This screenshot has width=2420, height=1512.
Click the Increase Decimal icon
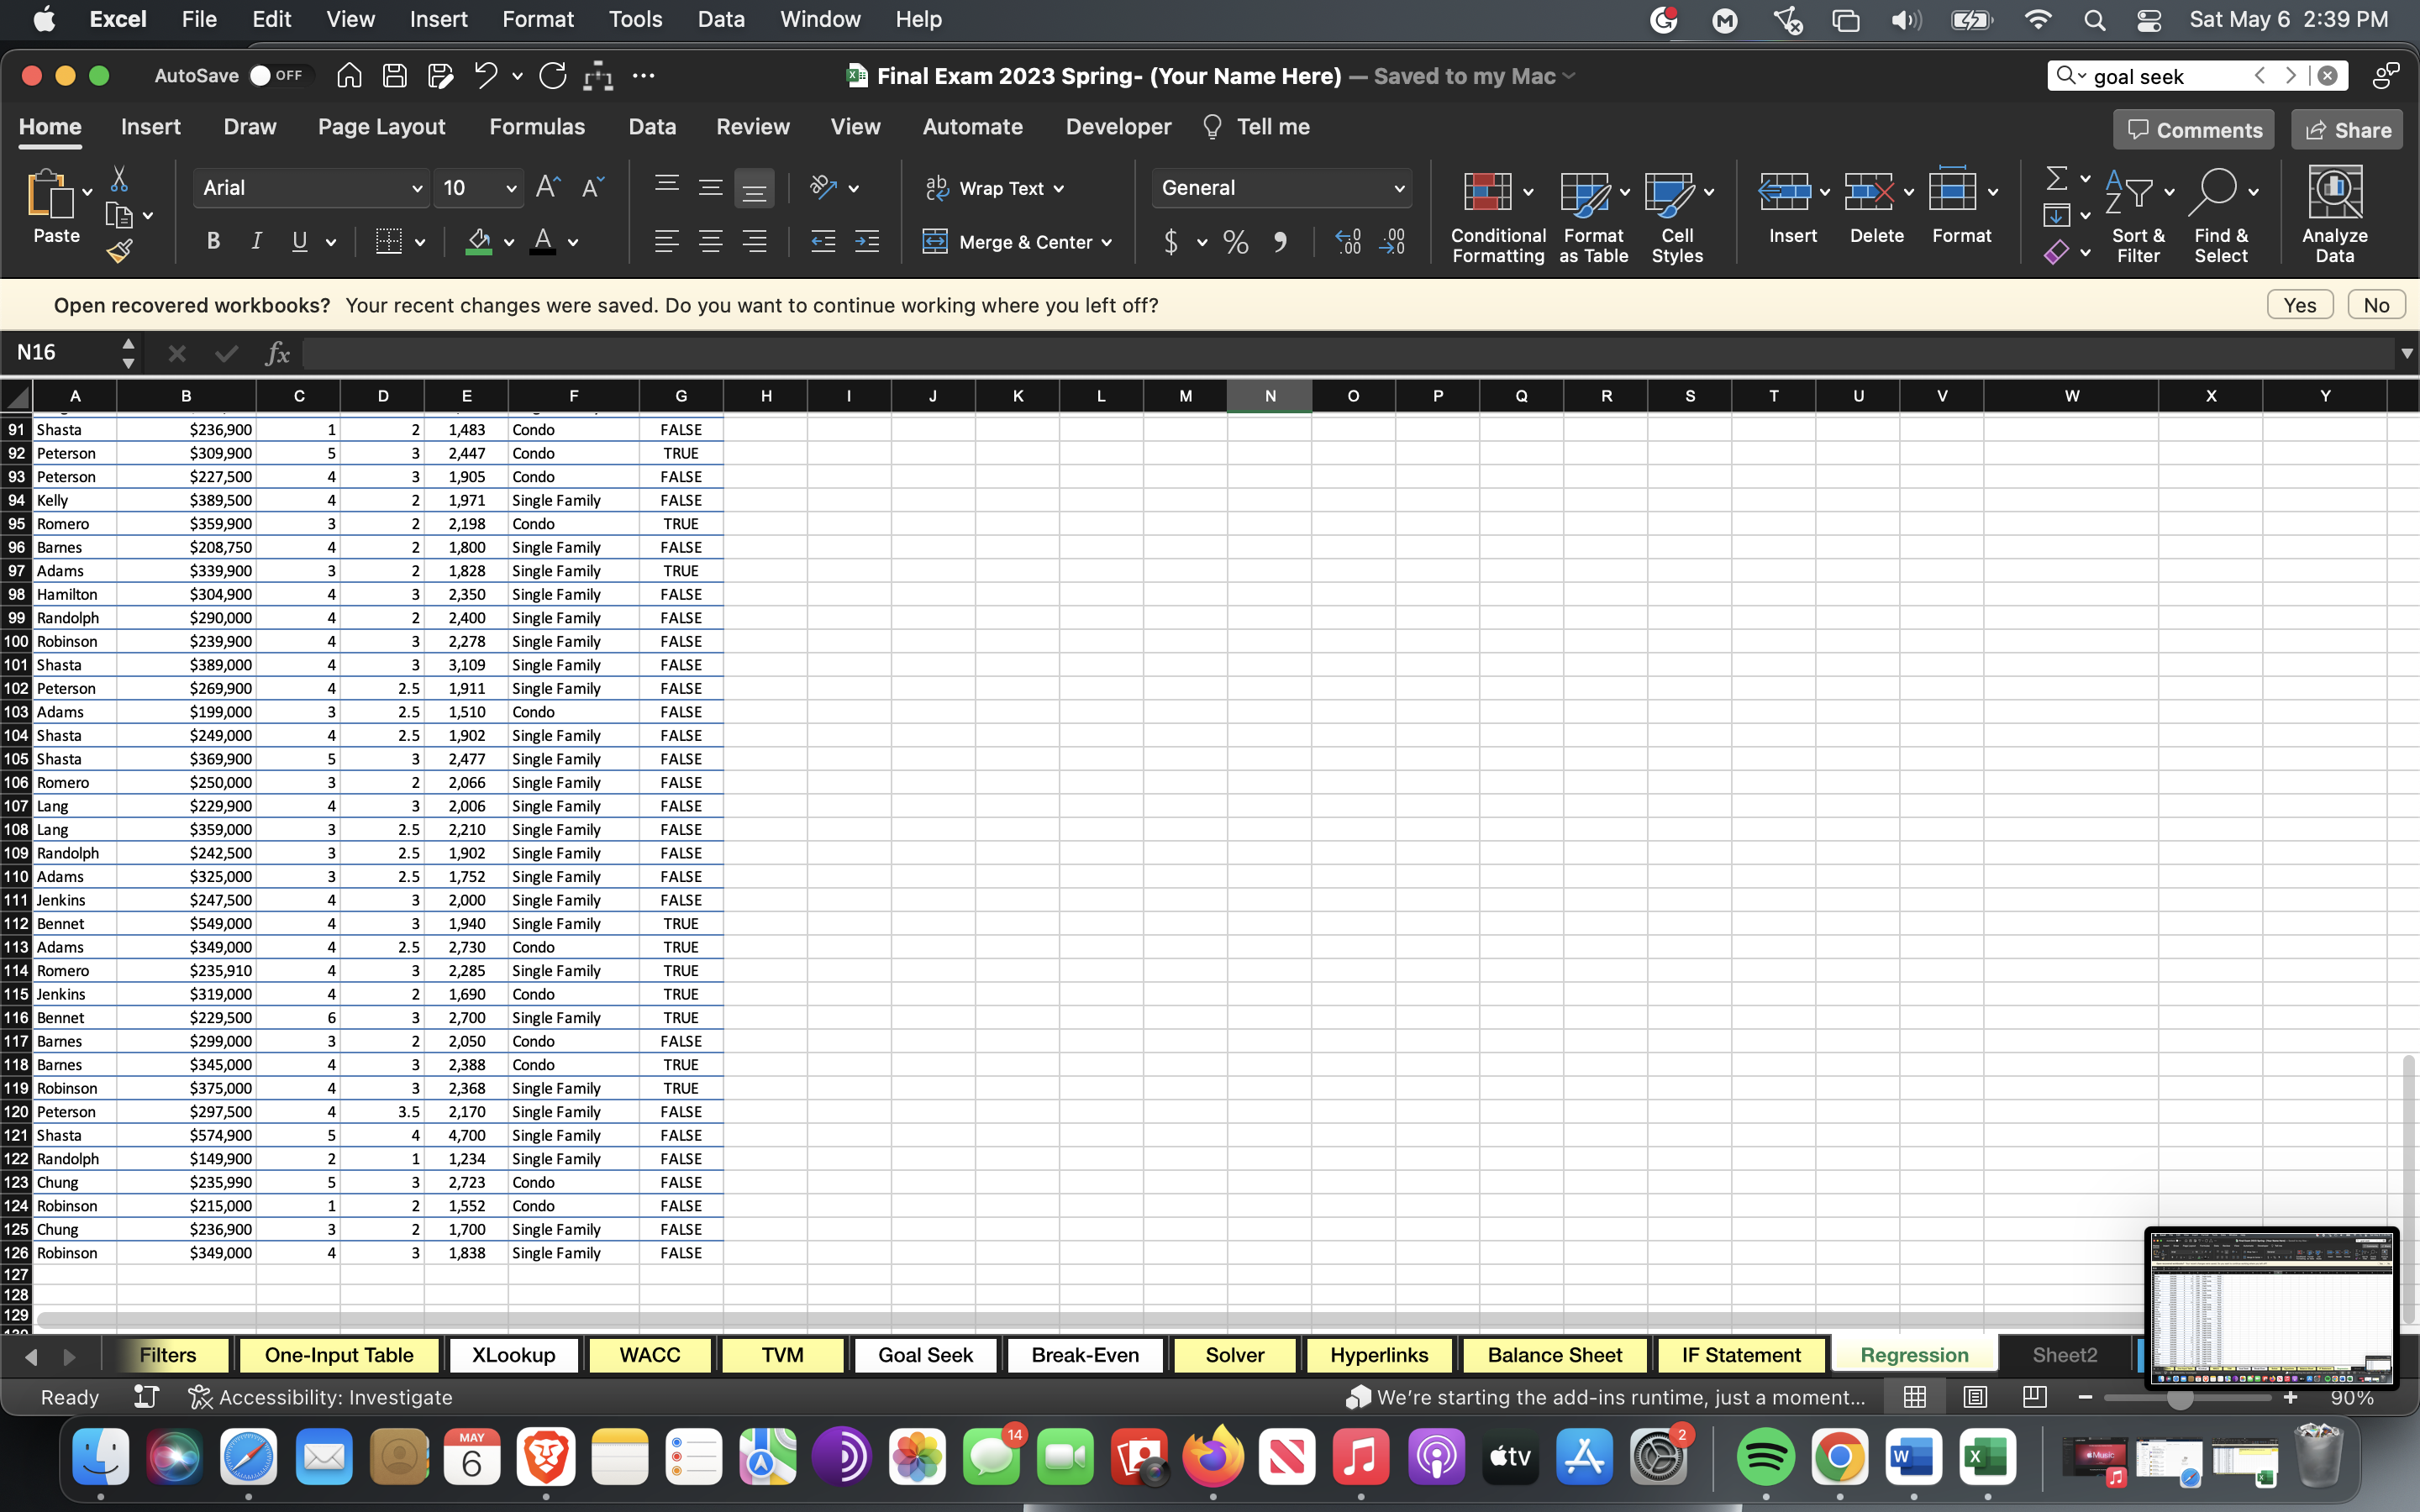[1348, 242]
